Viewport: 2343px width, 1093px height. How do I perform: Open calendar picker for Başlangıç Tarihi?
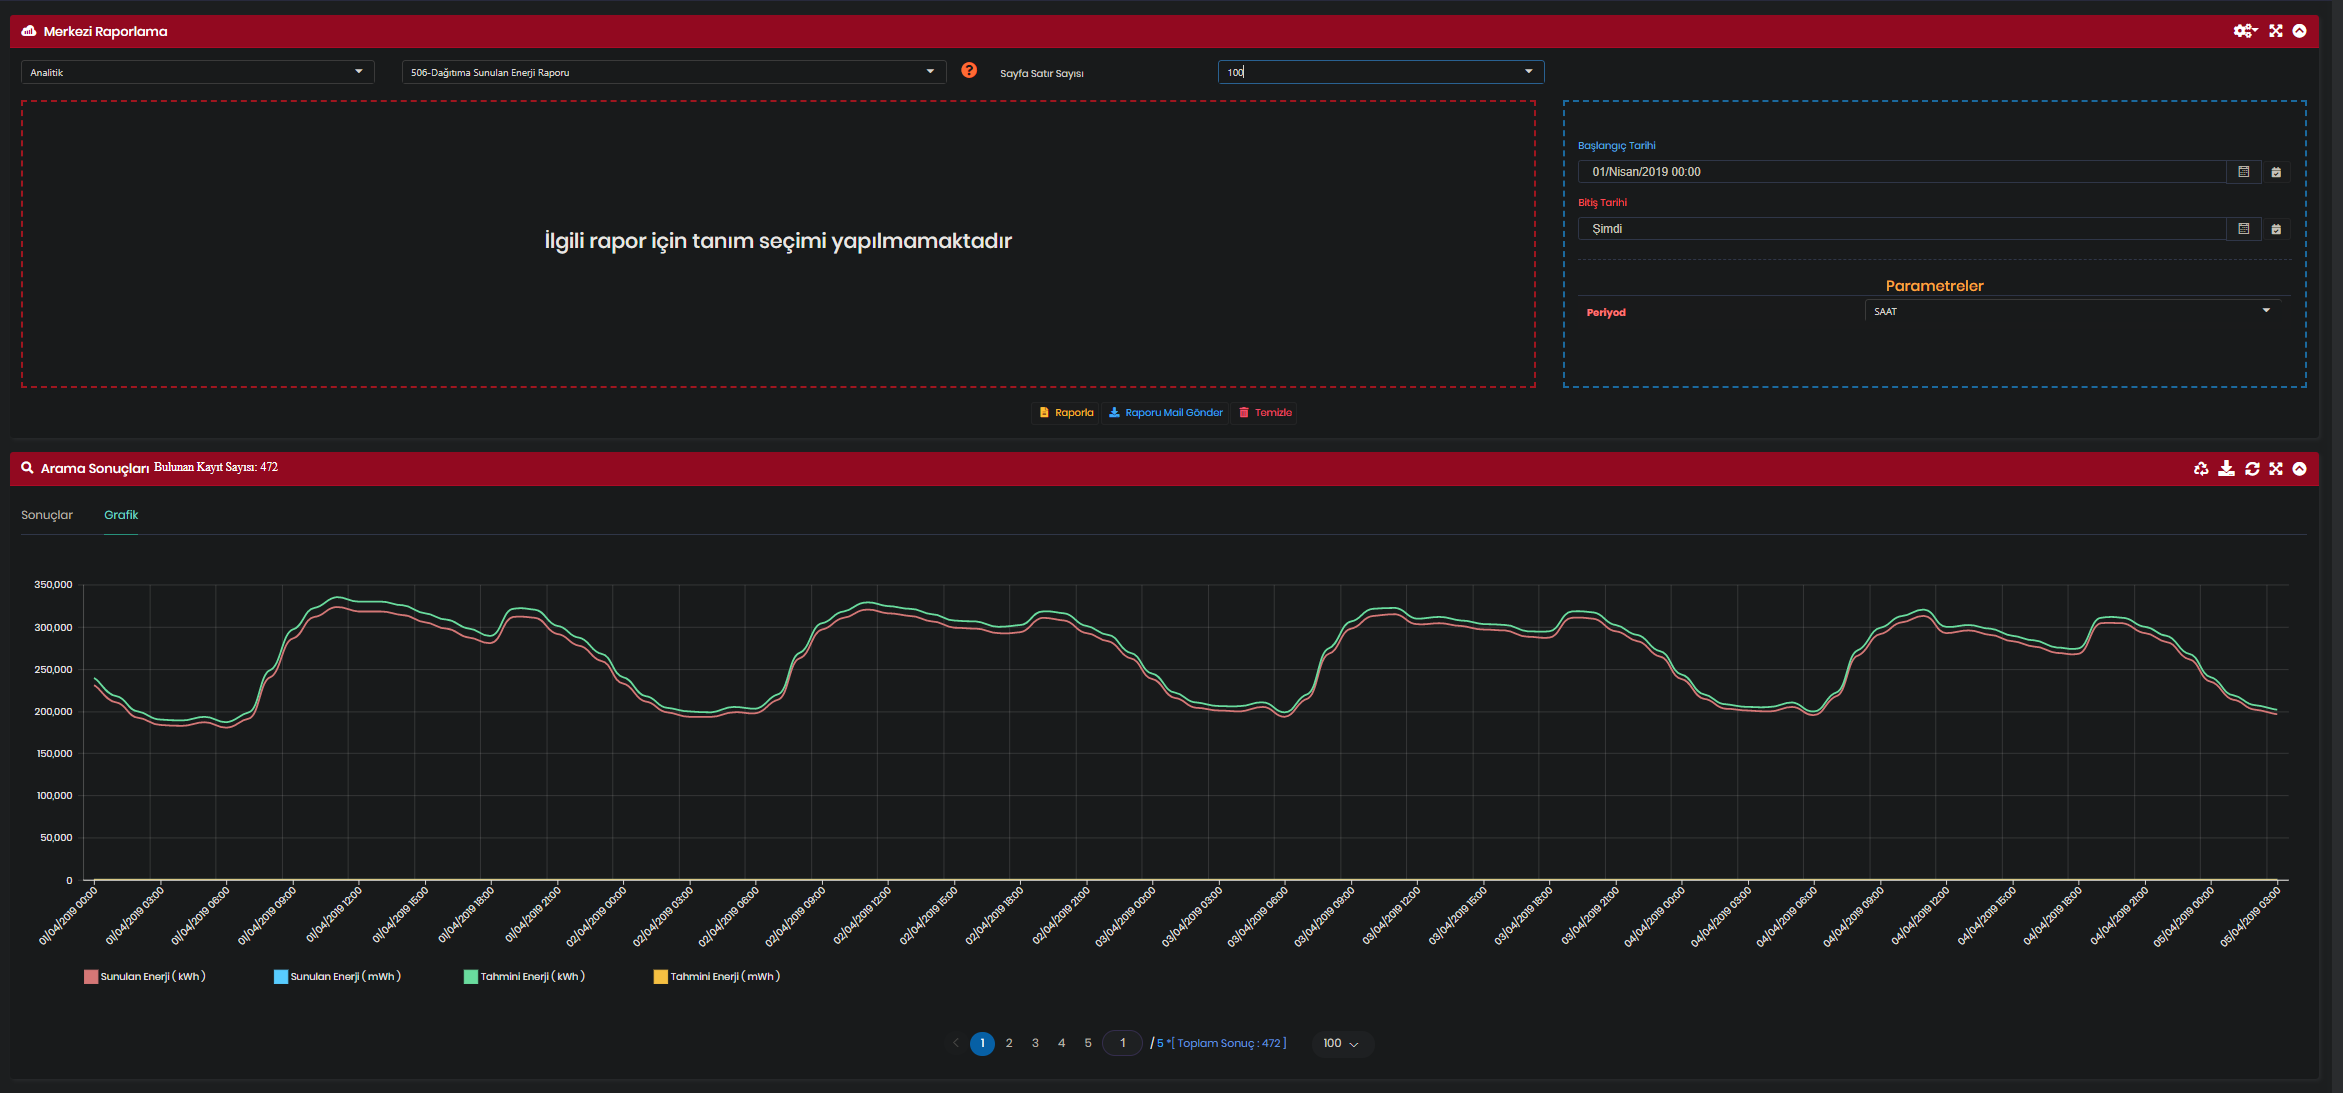[x=2243, y=172]
